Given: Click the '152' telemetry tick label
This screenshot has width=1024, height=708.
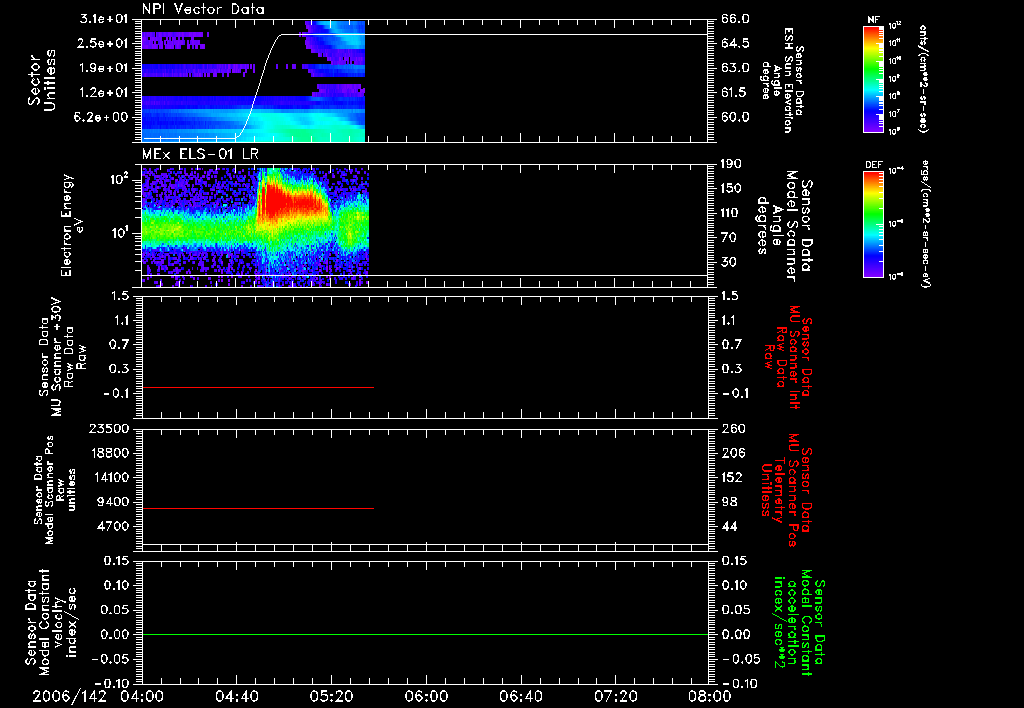Looking at the screenshot, I should pyautogui.click(x=731, y=478).
